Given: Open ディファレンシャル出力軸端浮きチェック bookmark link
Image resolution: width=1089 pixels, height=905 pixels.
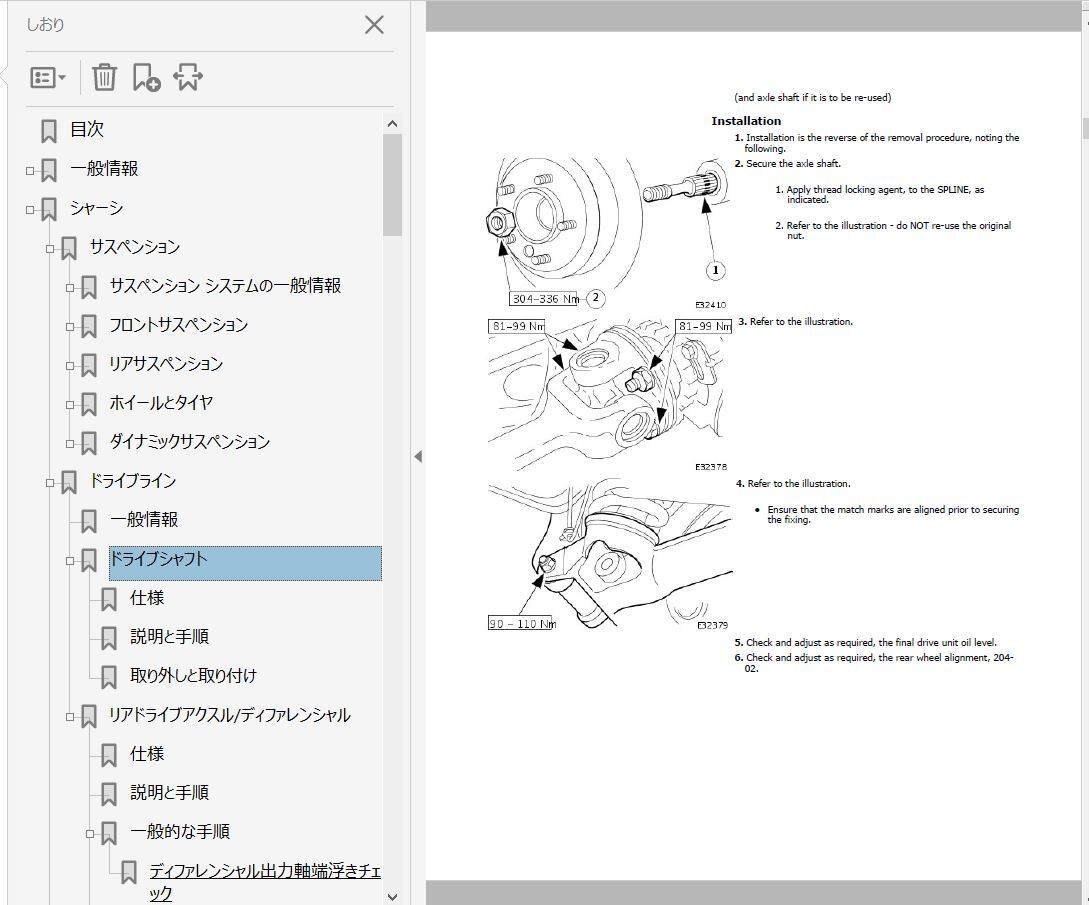Looking at the screenshot, I should click(x=265, y=881).
